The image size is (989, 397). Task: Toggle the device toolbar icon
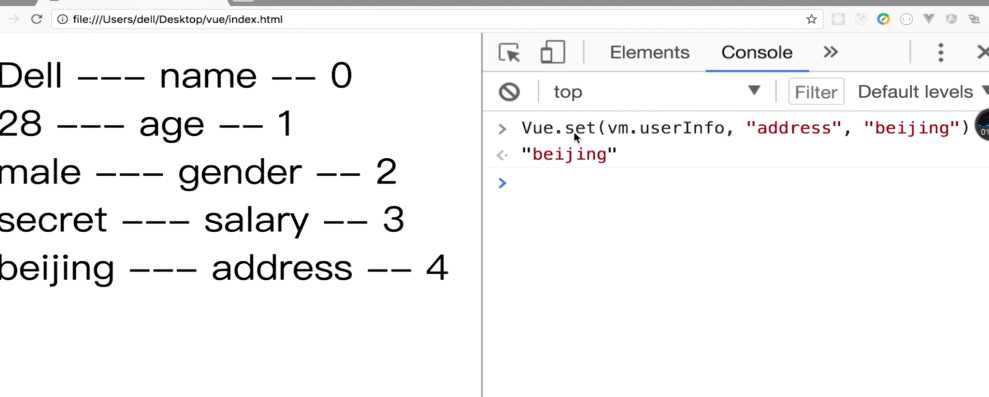(553, 52)
